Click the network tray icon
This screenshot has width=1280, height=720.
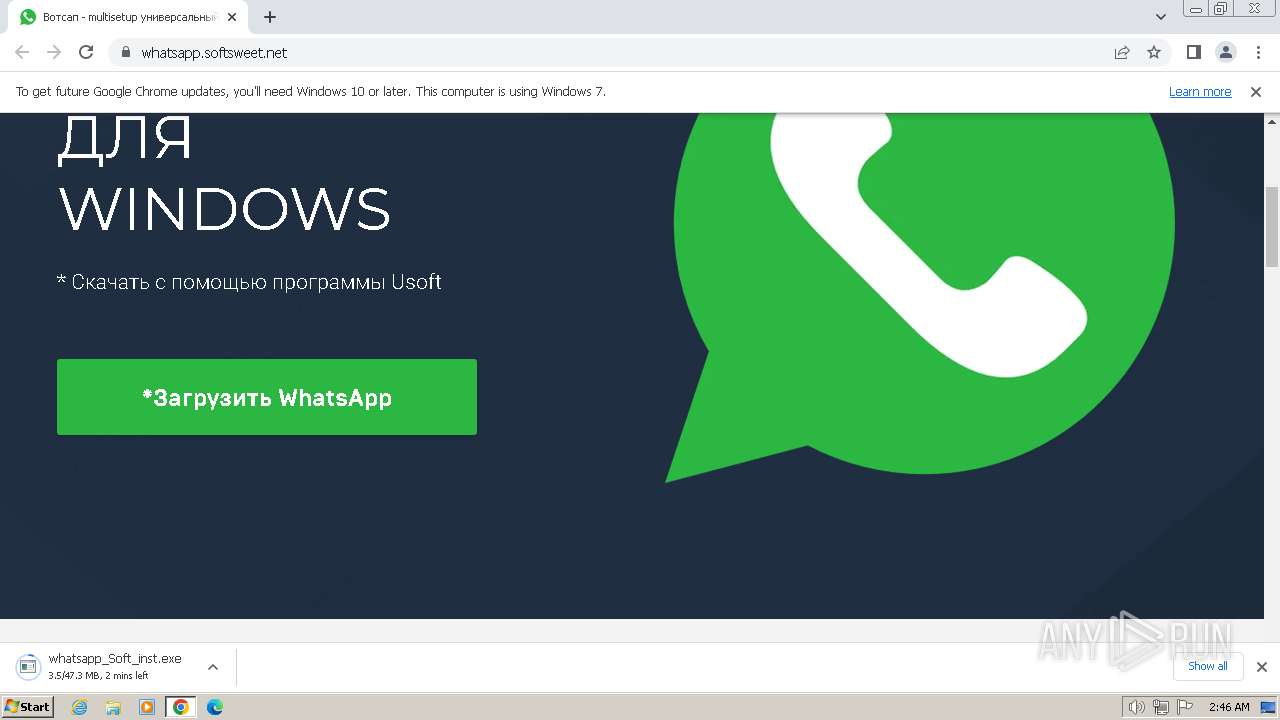(1161, 707)
